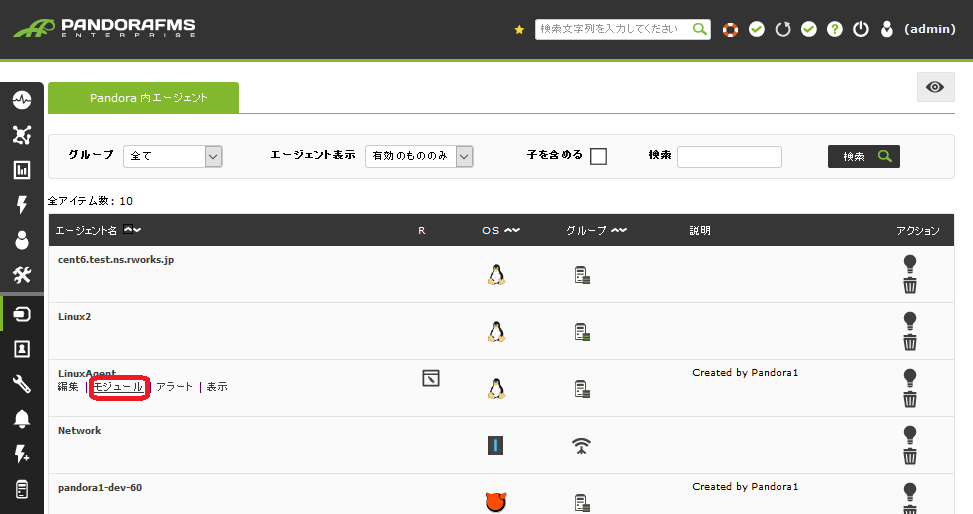Sort by グループ column arrows
Screen dimensions: 973x514
pos(619,230)
